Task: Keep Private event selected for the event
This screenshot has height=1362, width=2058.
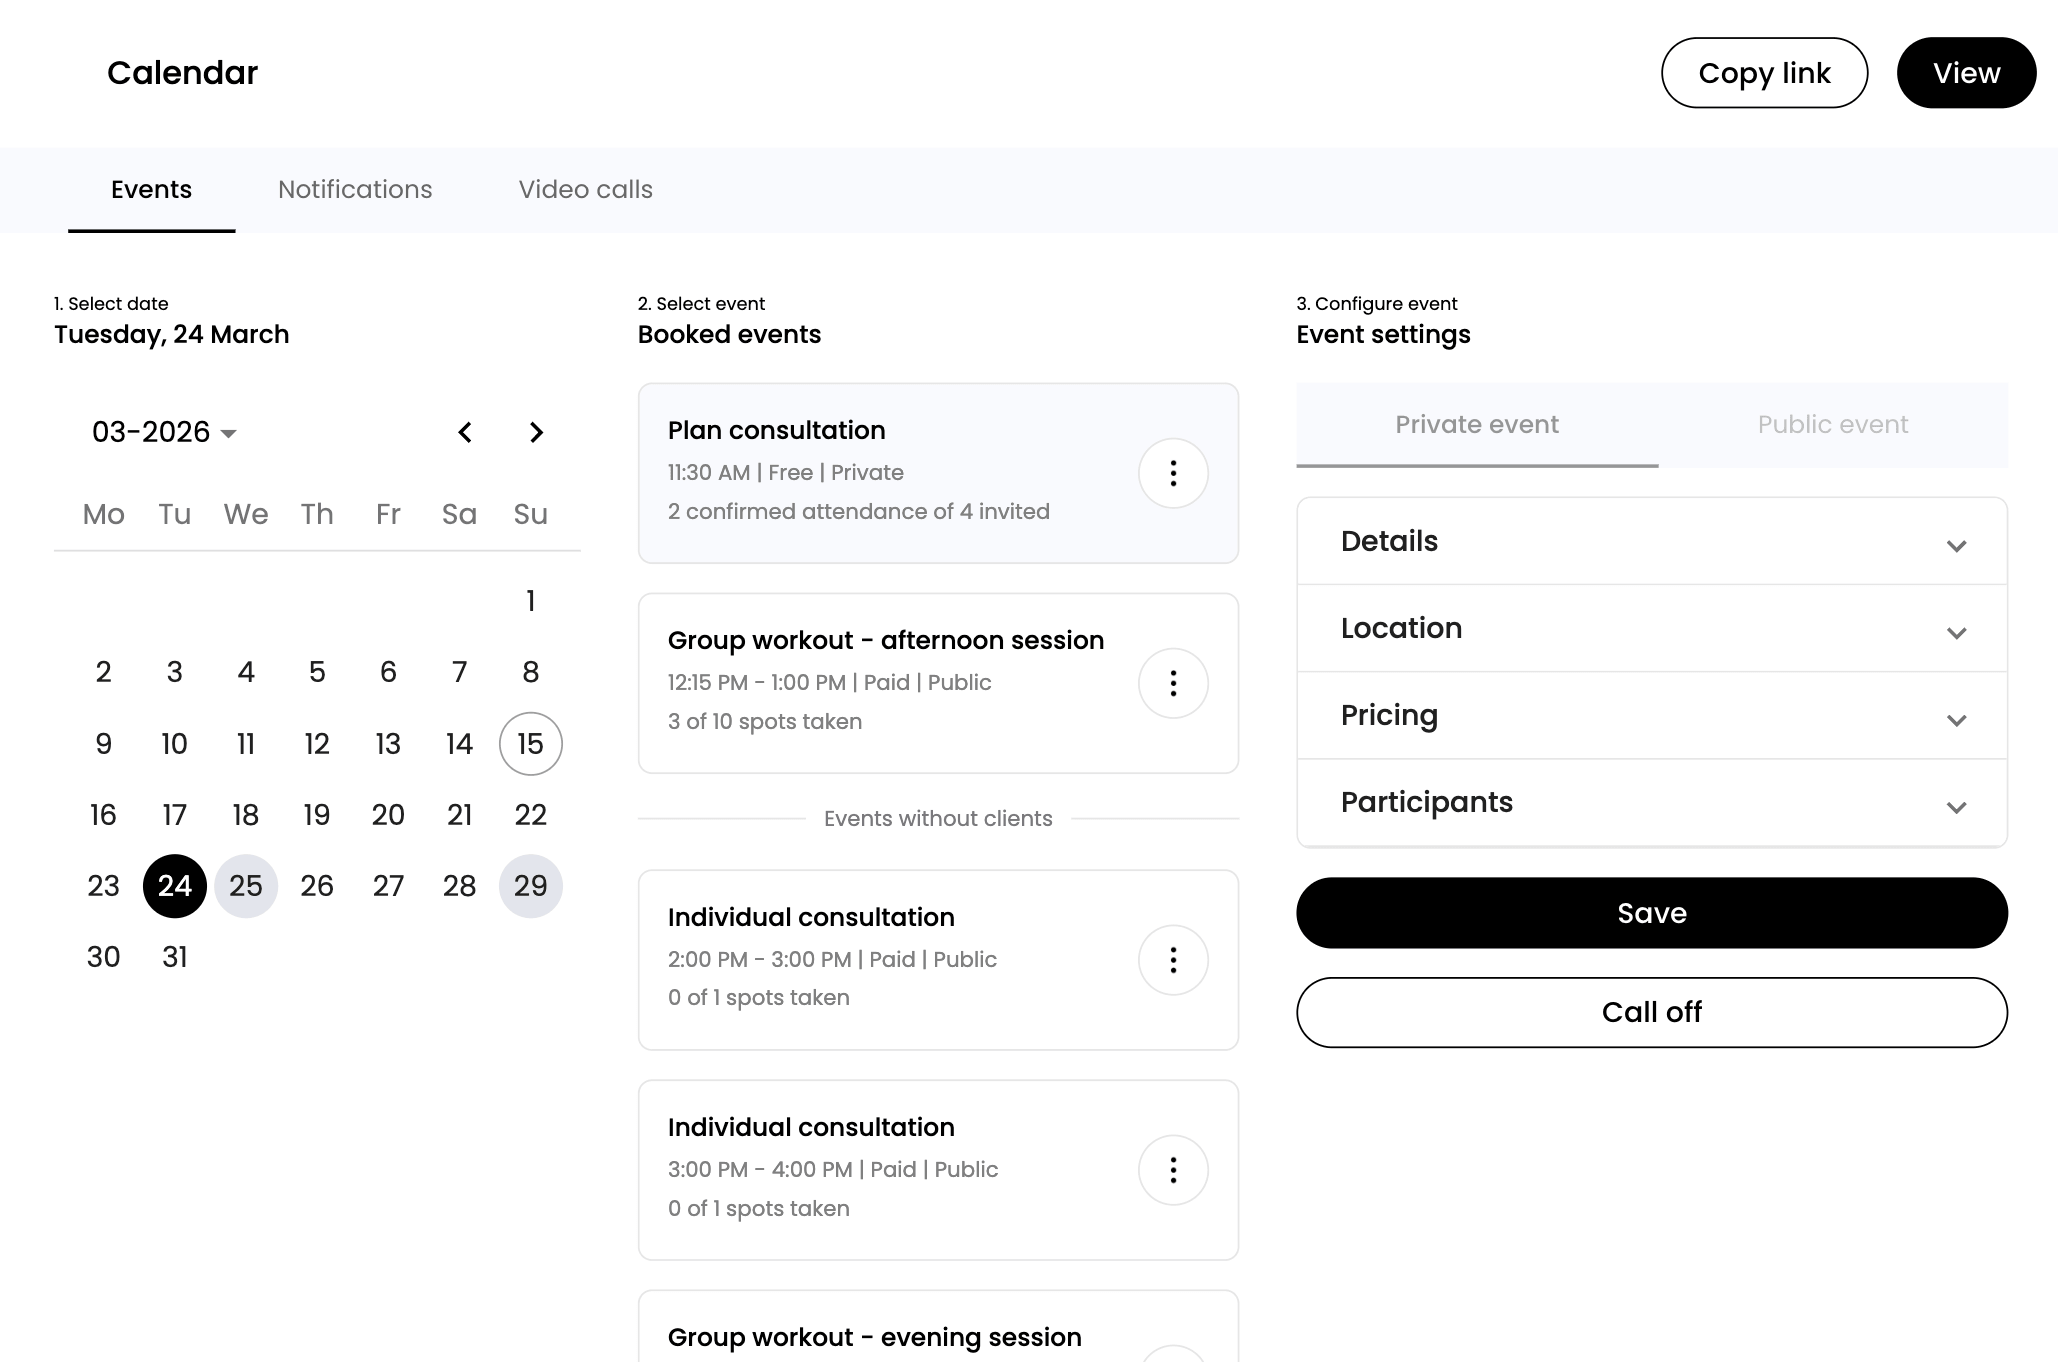Action: 1476,424
